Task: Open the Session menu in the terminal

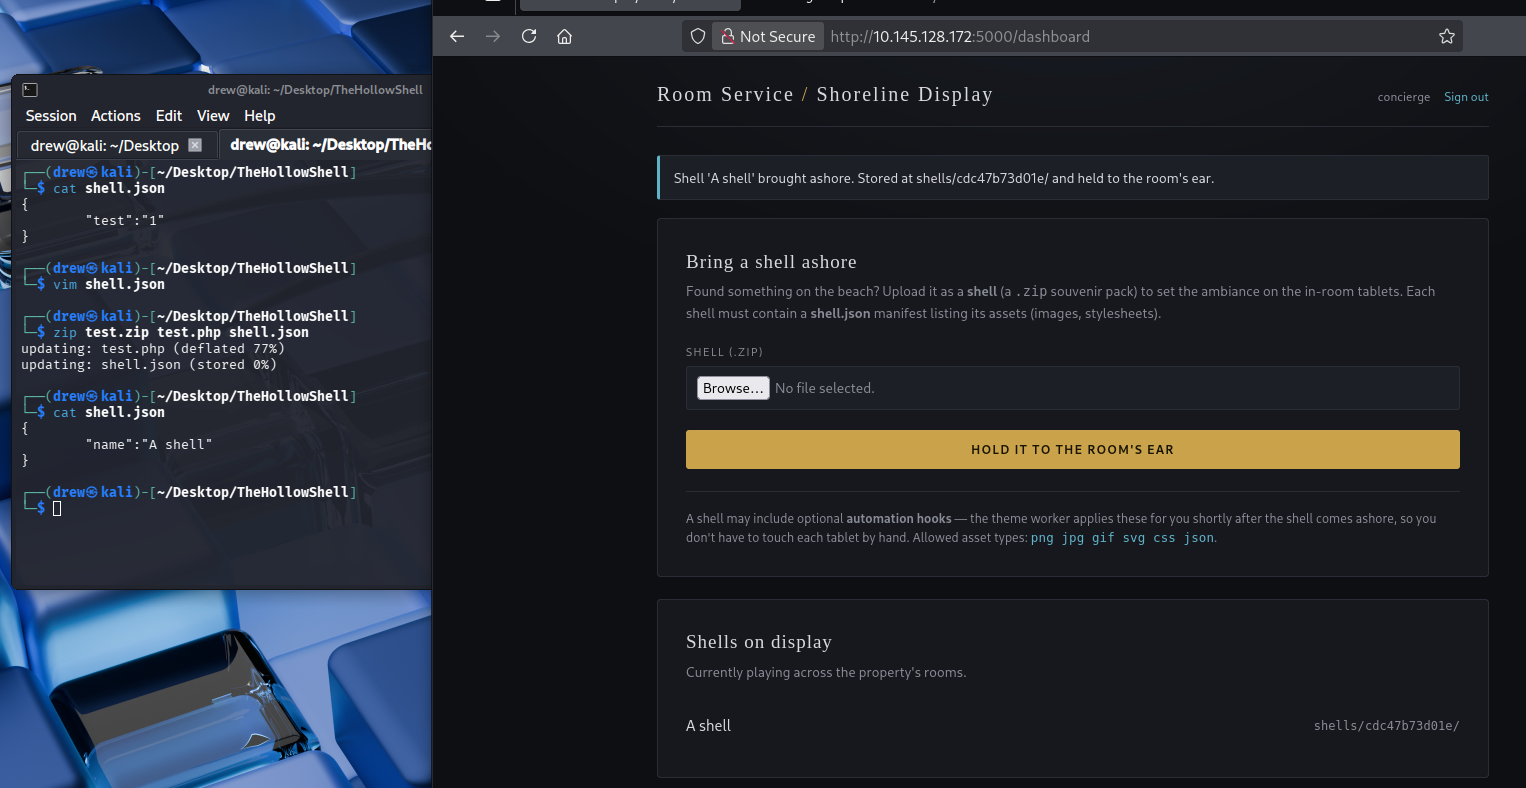Action: [51, 116]
